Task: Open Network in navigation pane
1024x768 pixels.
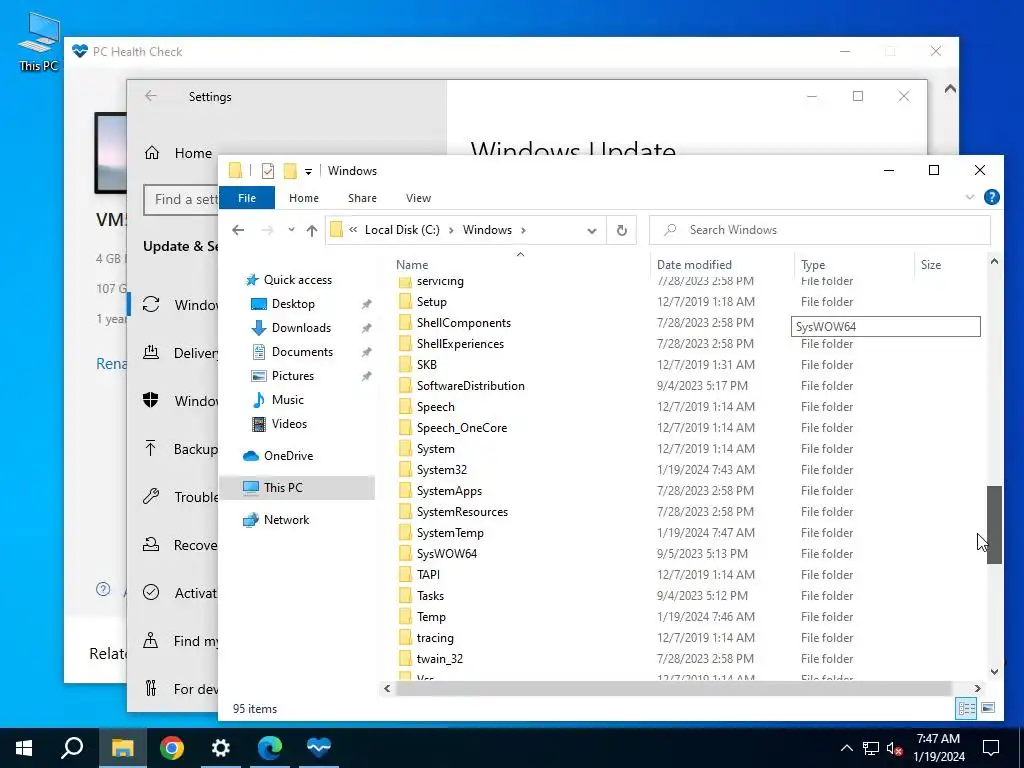Action: [286, 520]
